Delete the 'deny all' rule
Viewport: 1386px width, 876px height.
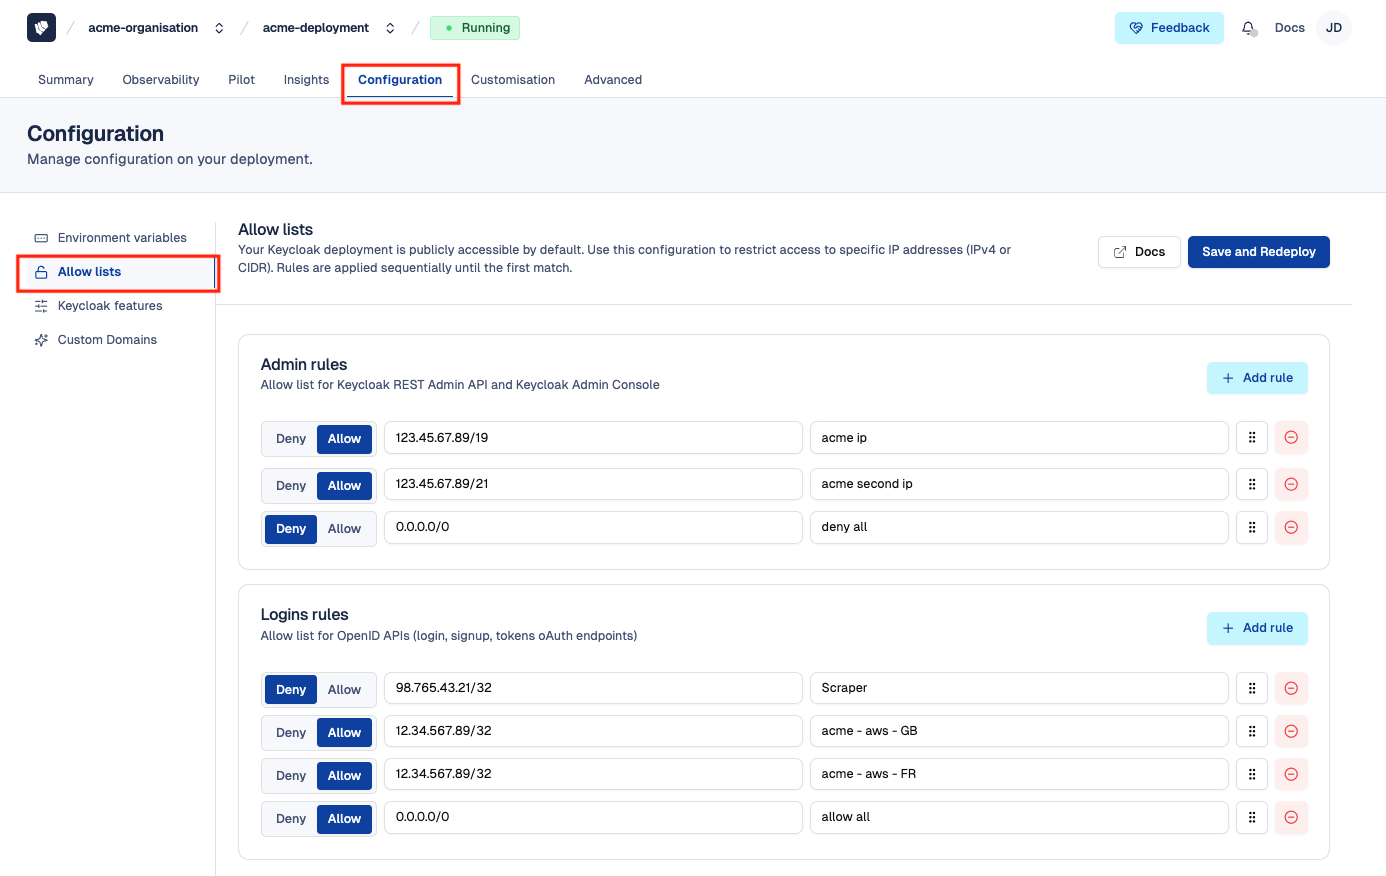[x=1291, y=527]
